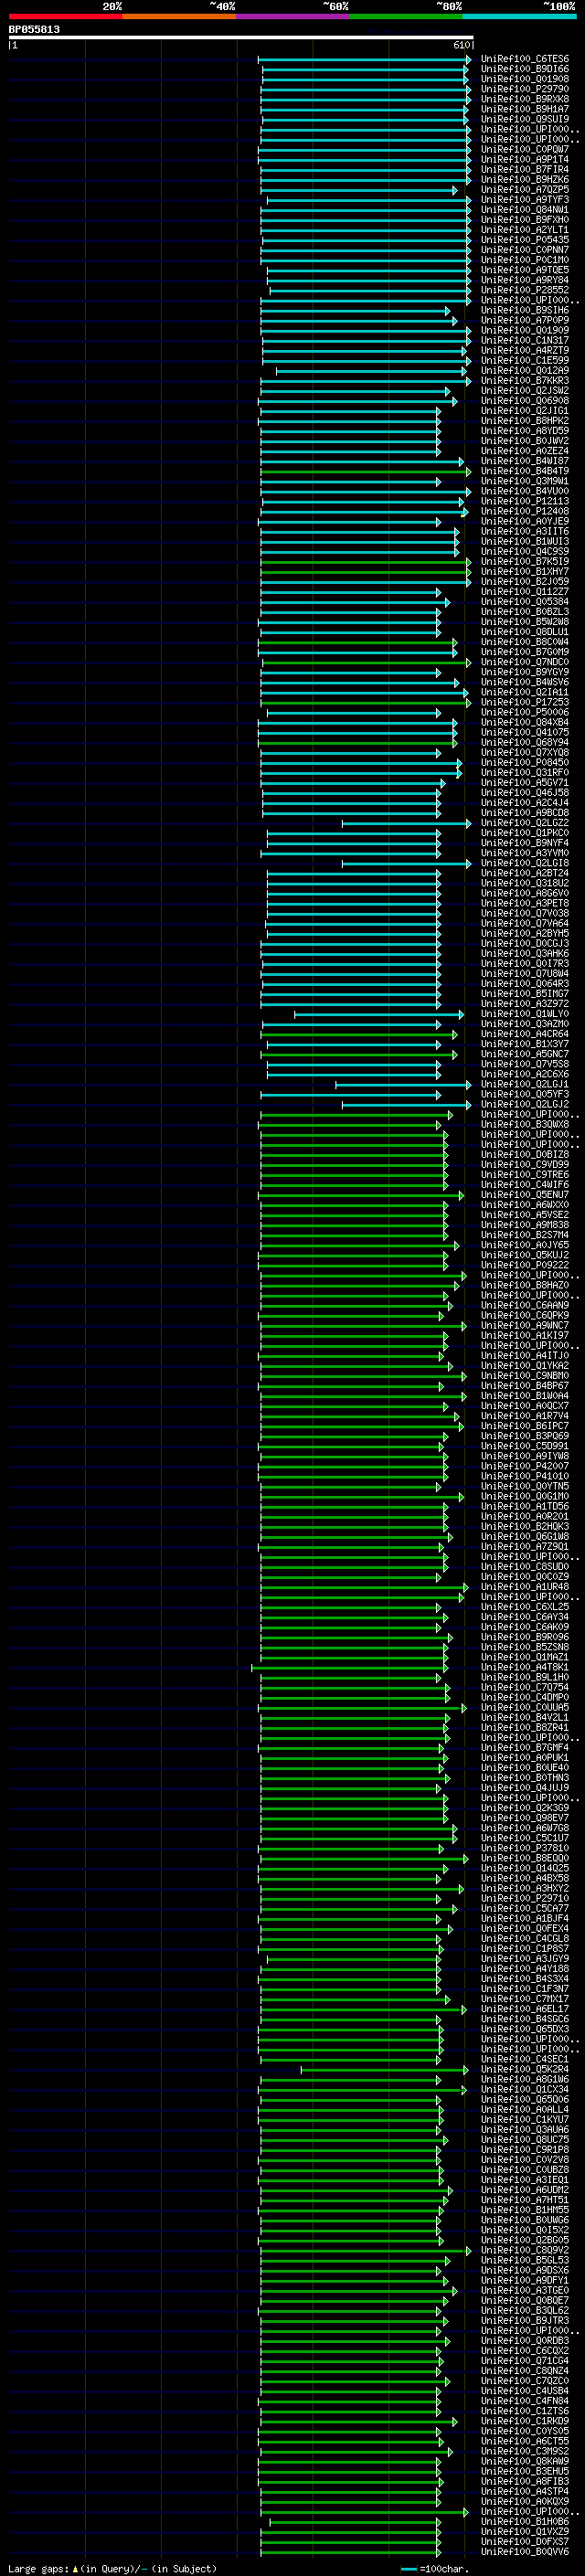Open hit label UniRef100_C0PQW7
The height and width of the screenshot is (2576, 585).
pos(524,150)
